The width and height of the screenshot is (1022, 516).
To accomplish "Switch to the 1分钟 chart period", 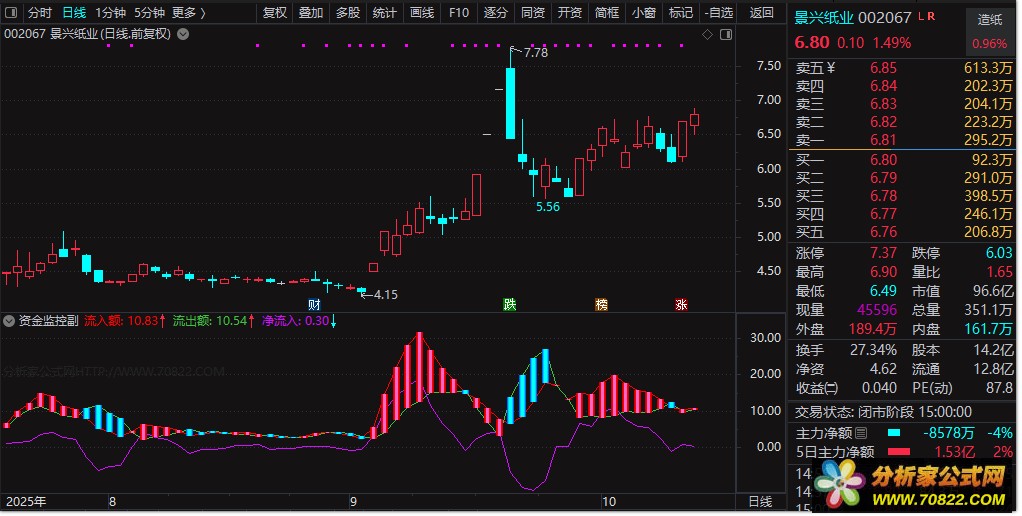I will pyautogui.click(x=110, y=12).
